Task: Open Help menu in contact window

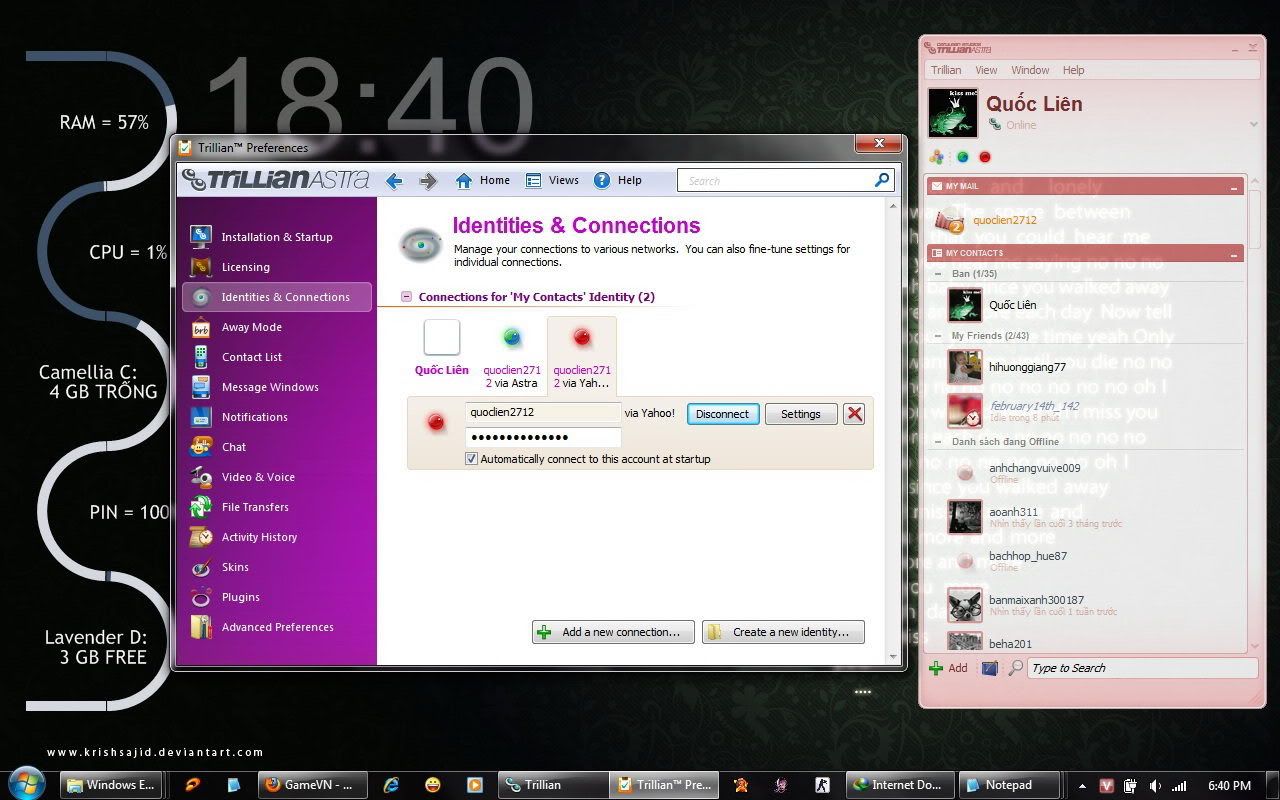Action: tap(1073, 70)
